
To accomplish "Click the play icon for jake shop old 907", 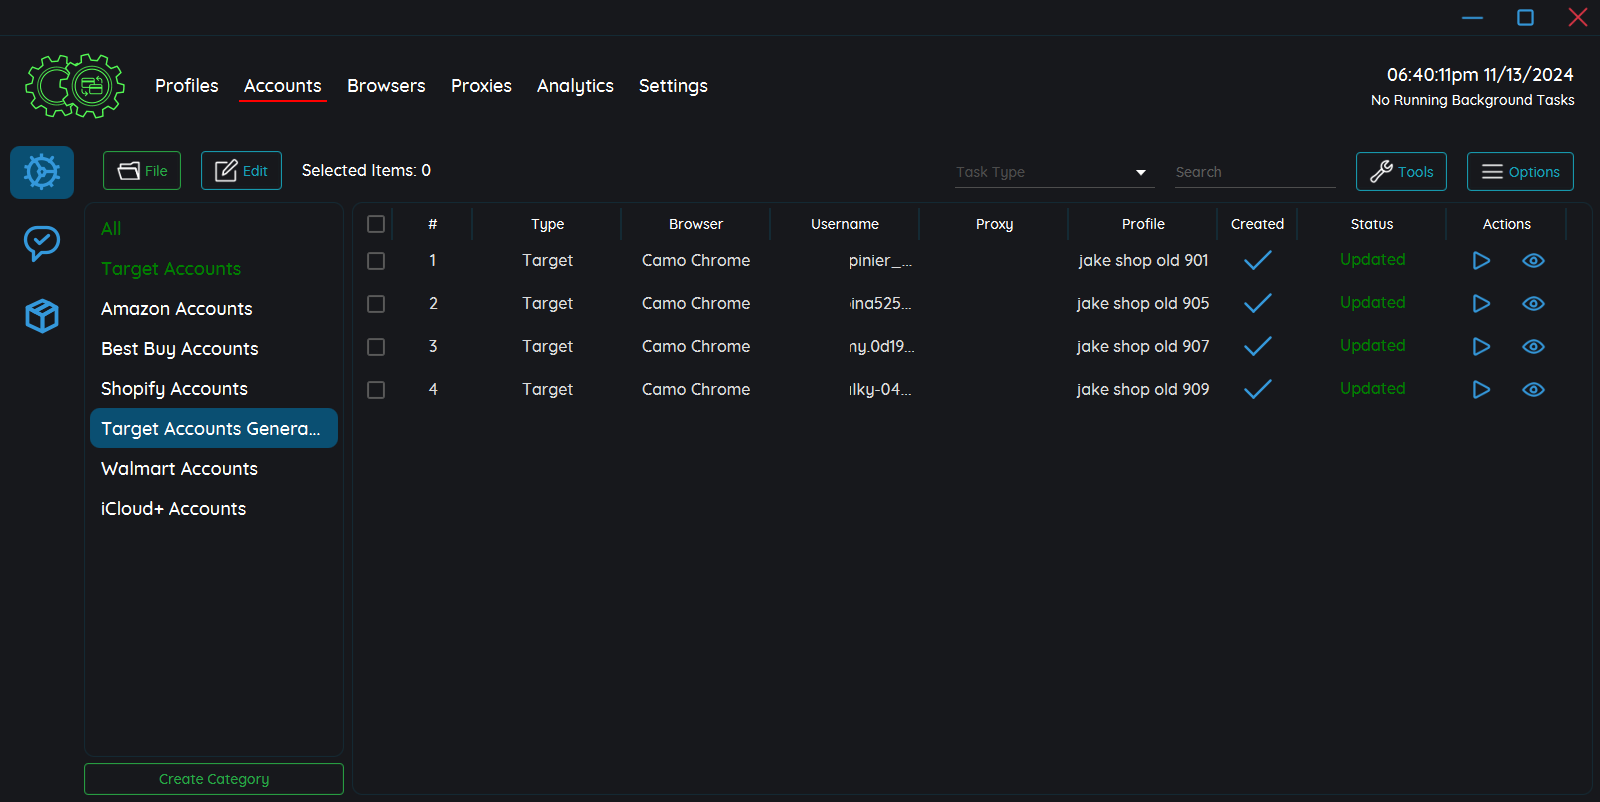I will [1481, 347].
